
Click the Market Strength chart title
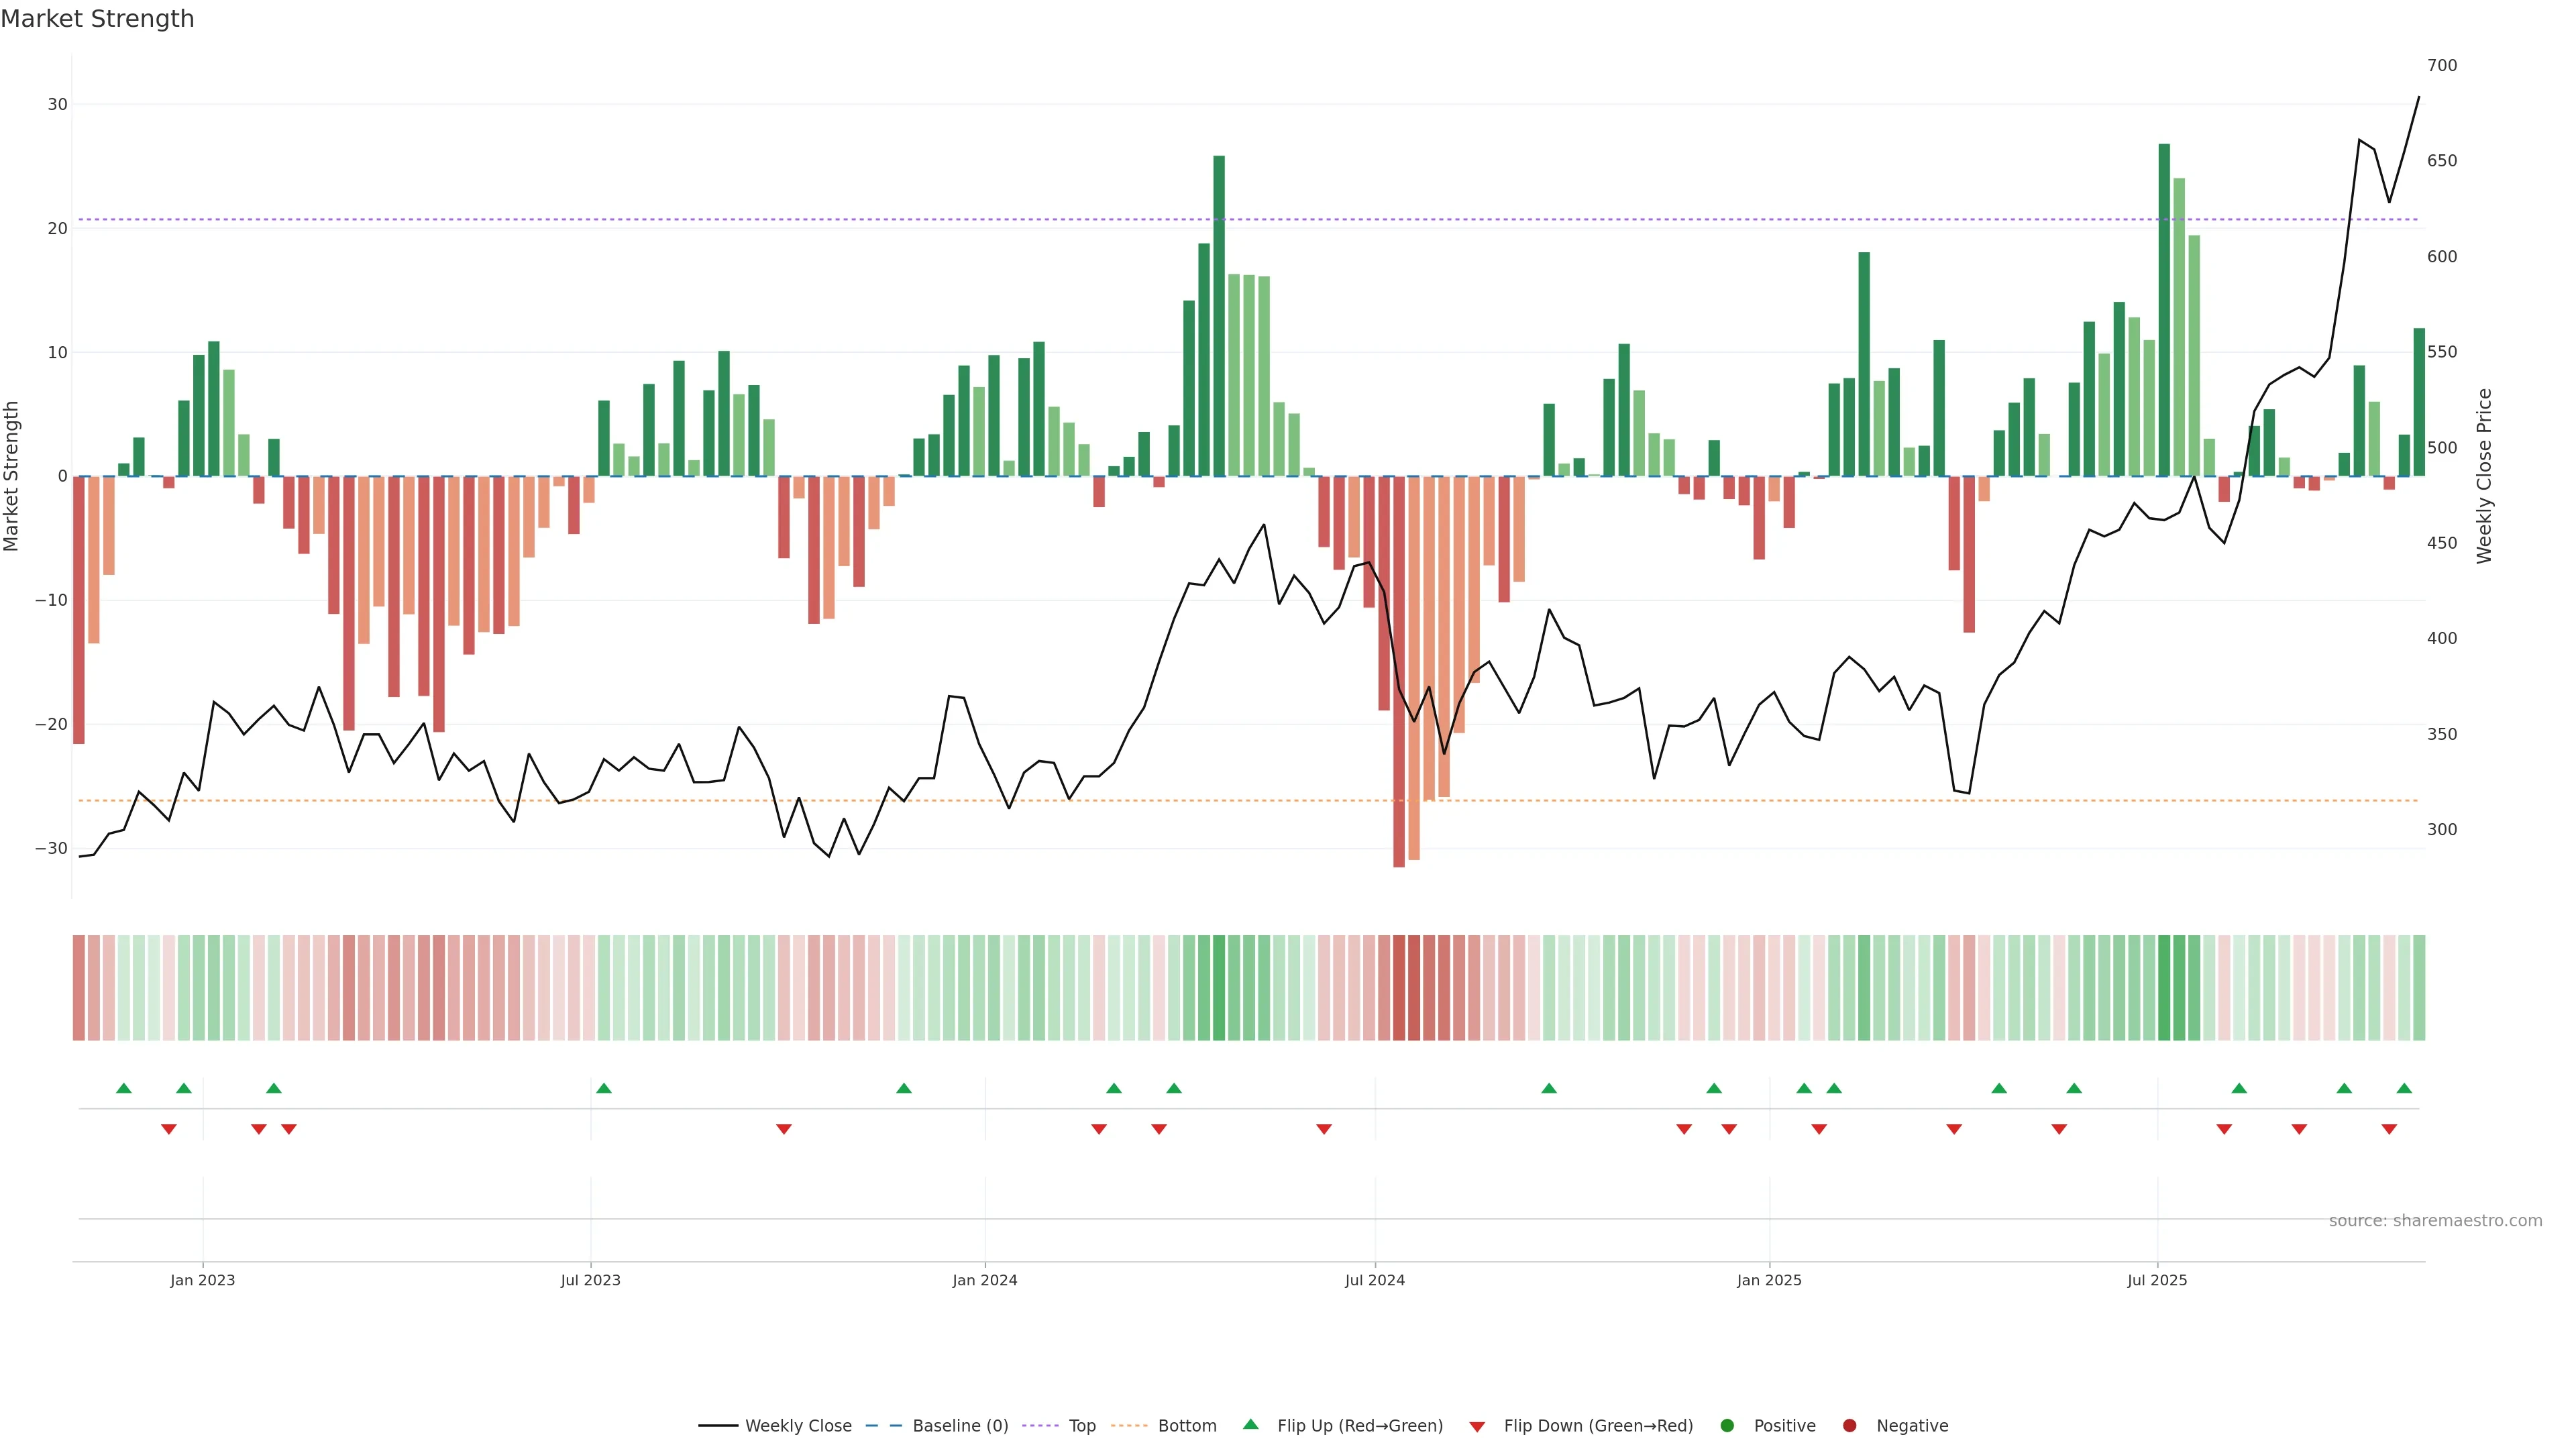[97, 19]
